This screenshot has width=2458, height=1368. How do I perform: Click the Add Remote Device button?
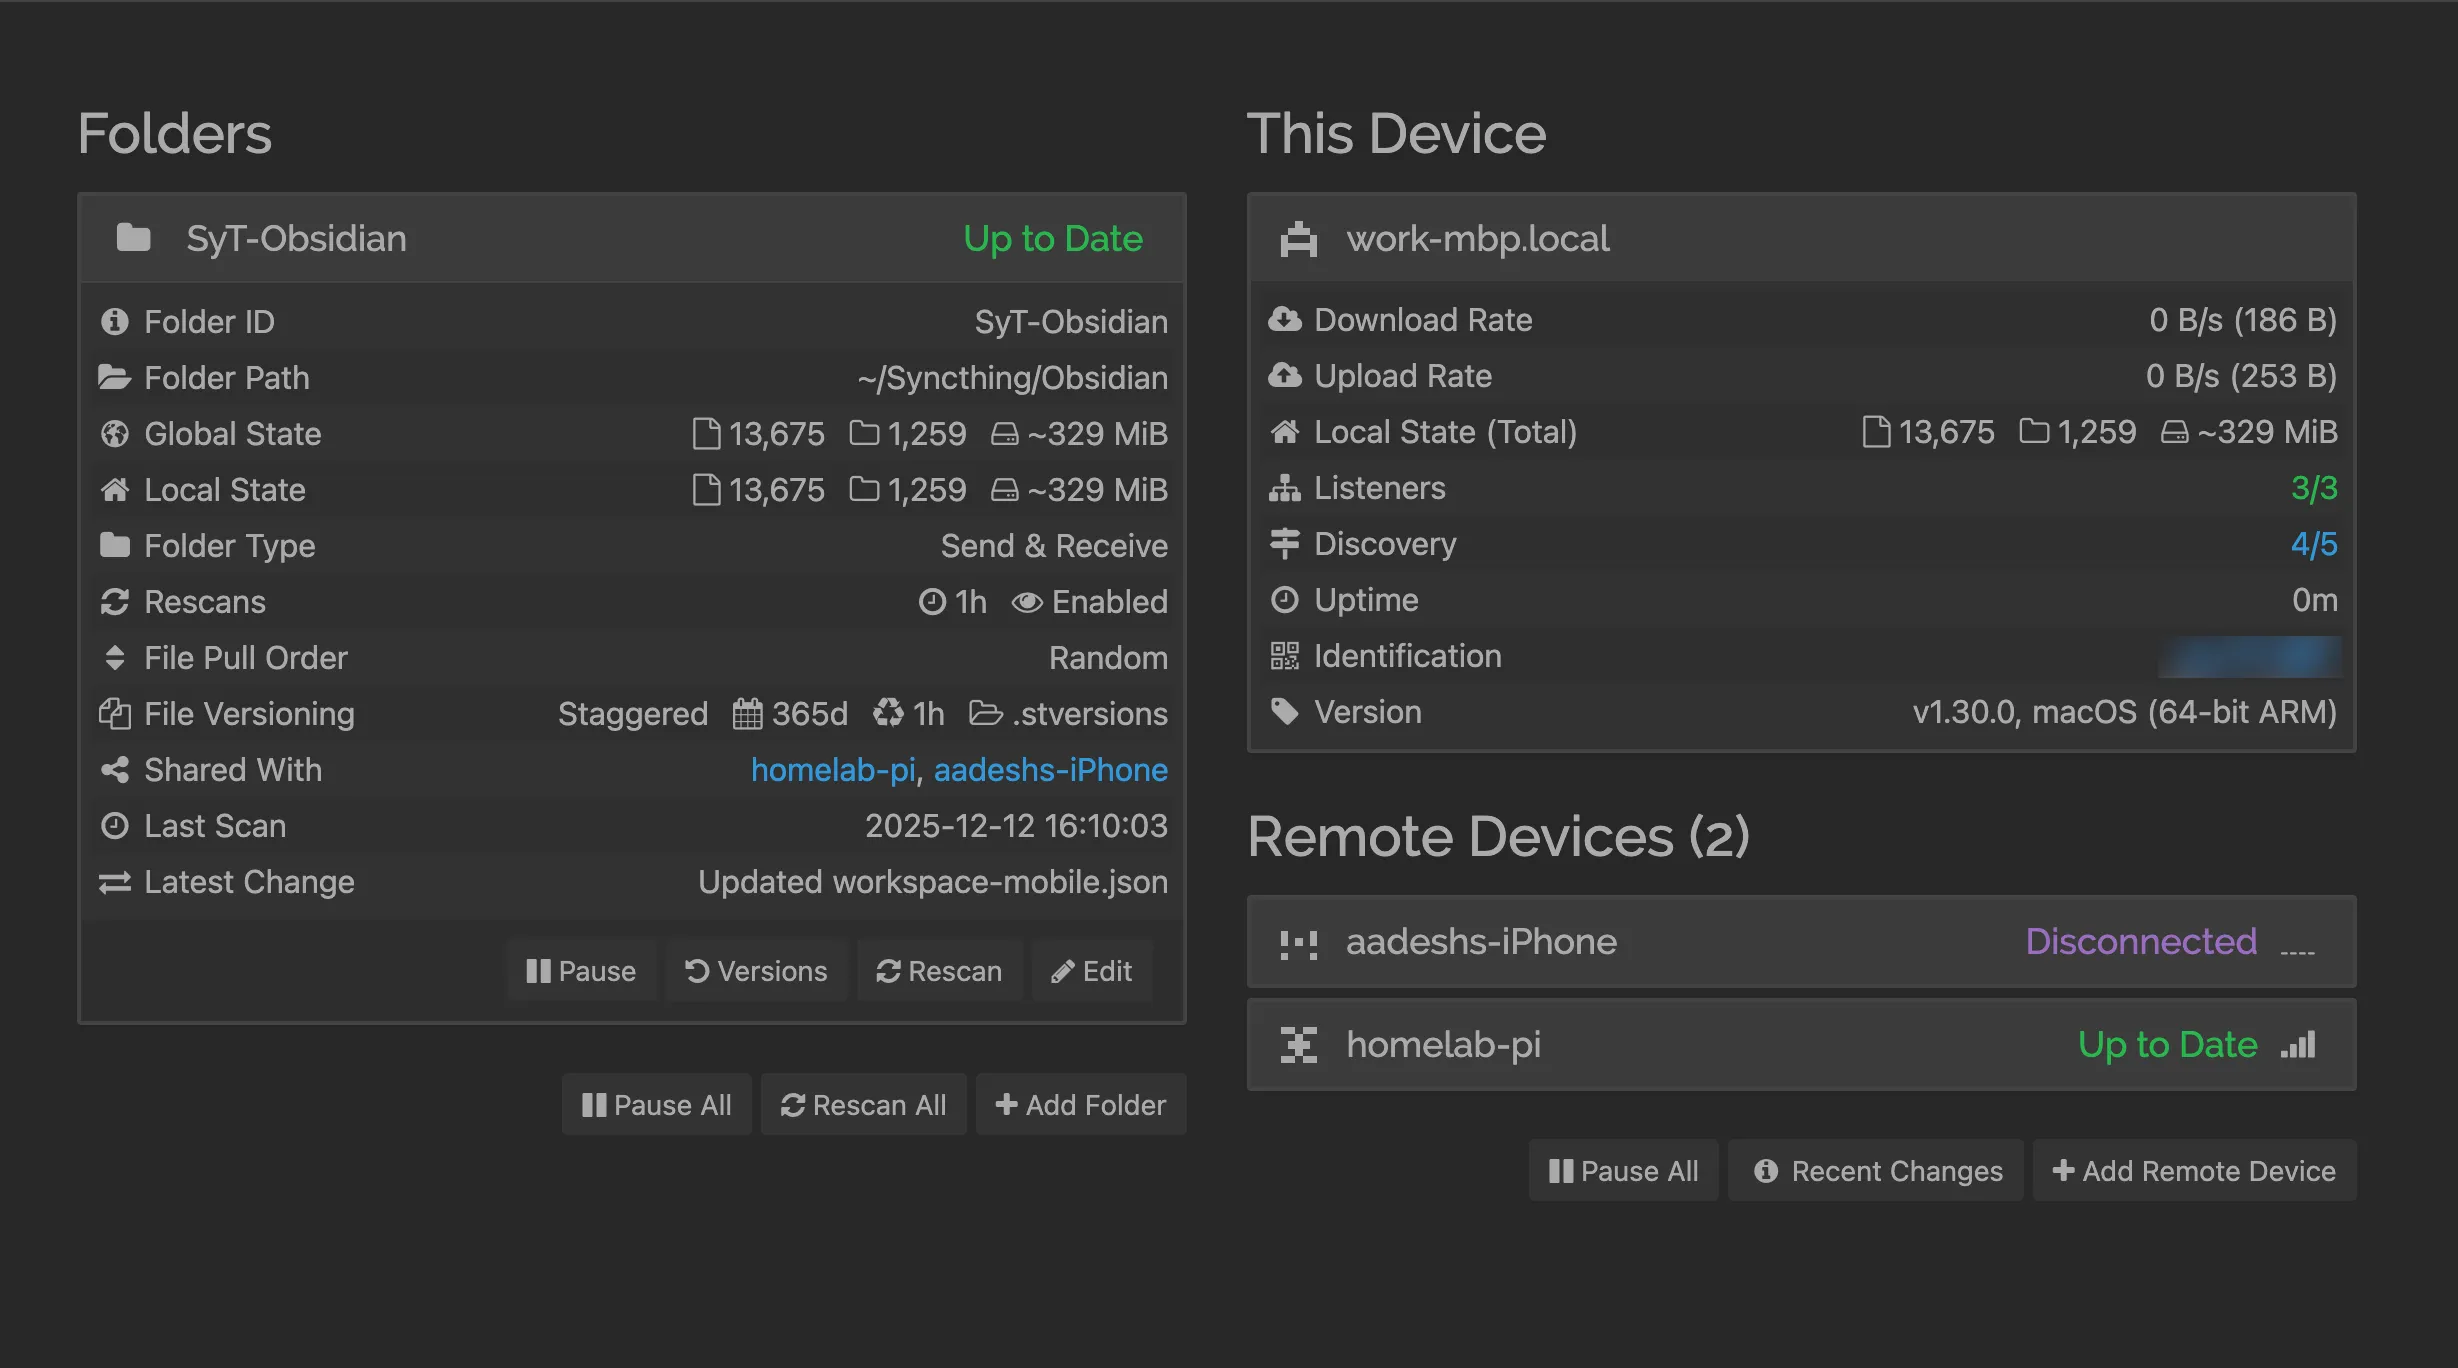pyautogui.click(x=2193, y=1170)
